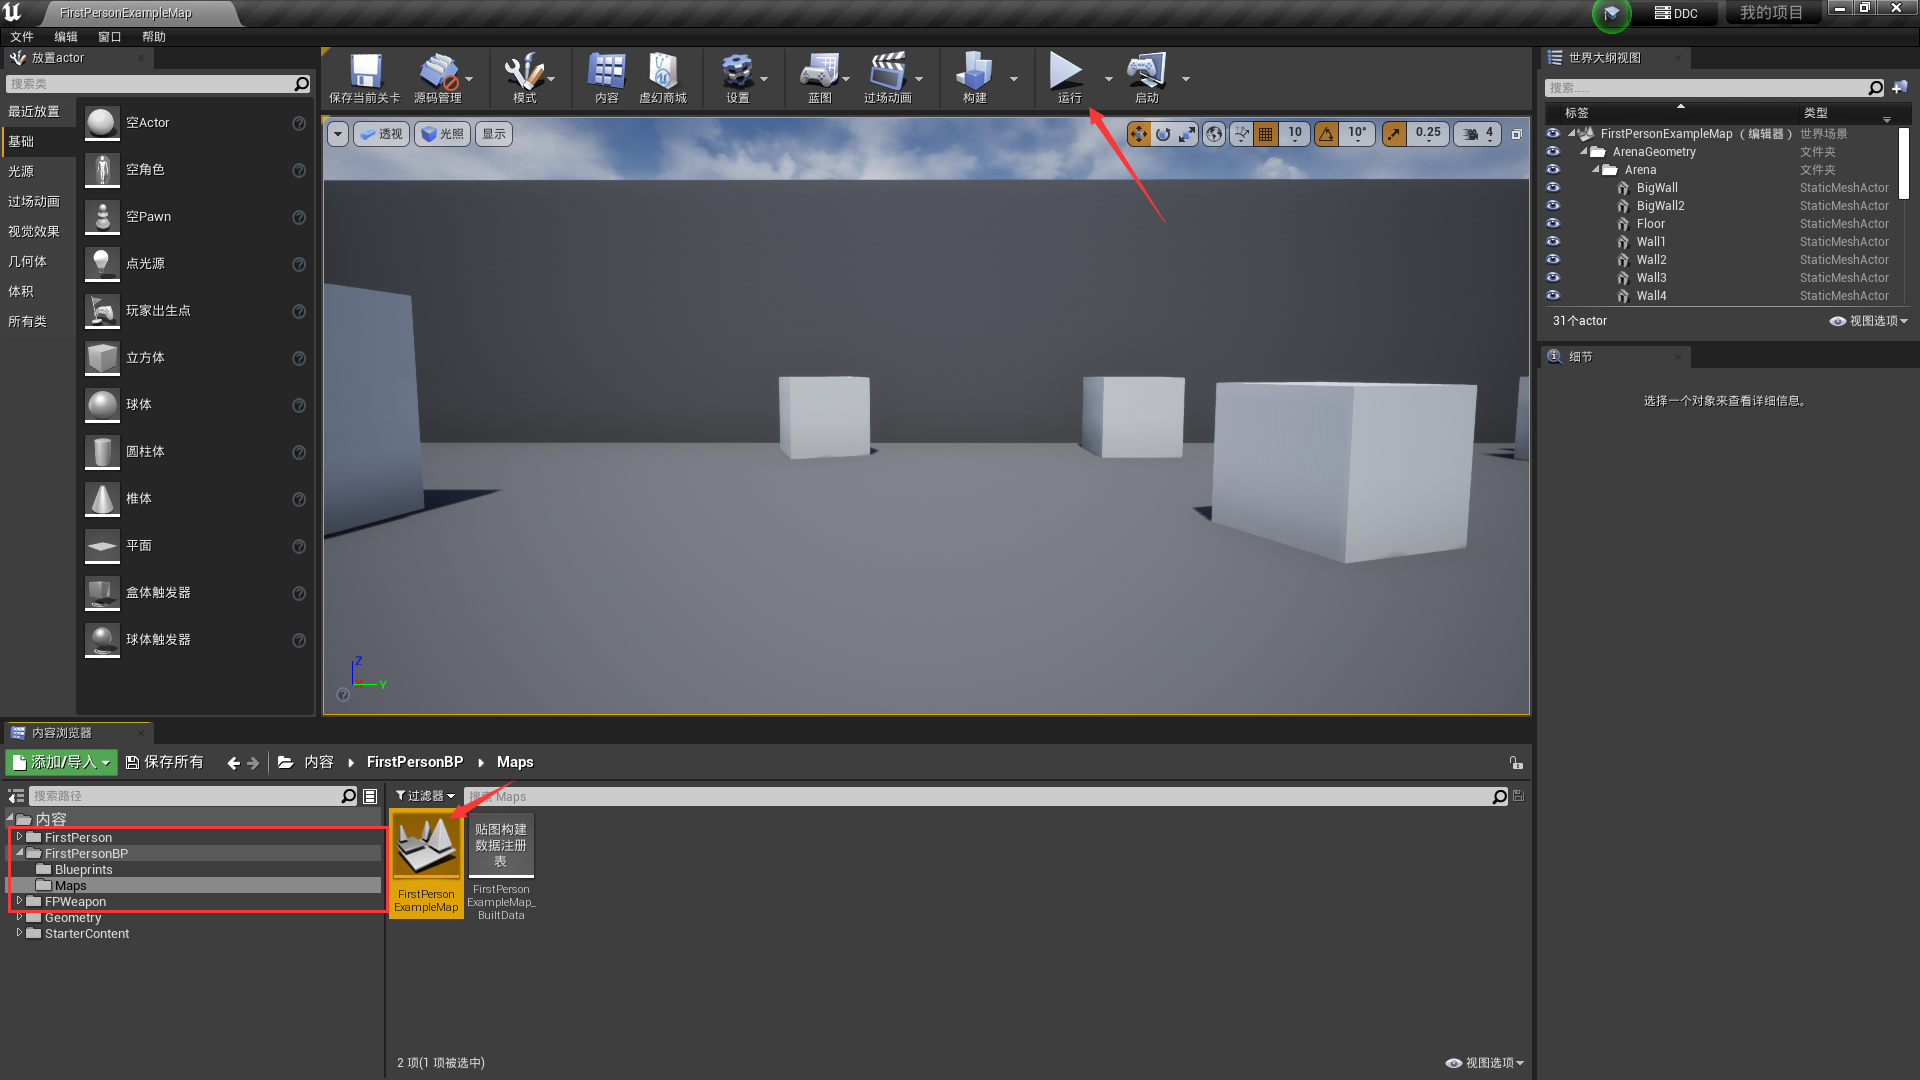Toggle grid snapping in viewport
1920x1080 pixels.
click(1266, 134)
